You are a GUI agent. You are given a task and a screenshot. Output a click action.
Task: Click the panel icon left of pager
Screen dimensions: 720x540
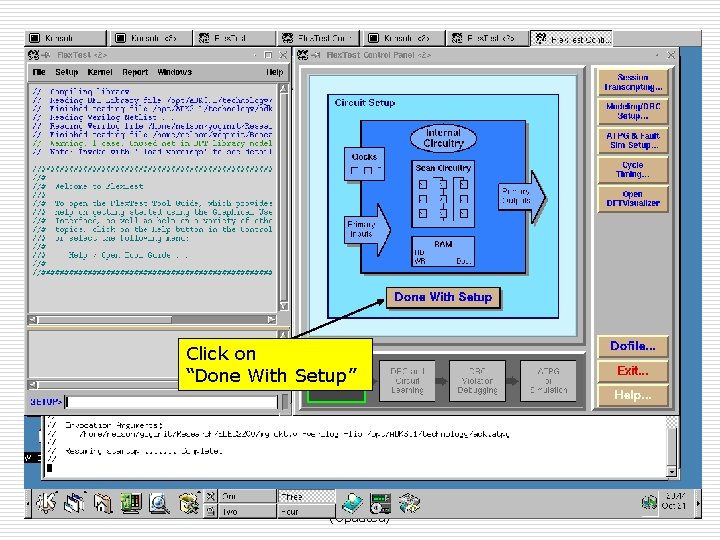click(188, 503)
